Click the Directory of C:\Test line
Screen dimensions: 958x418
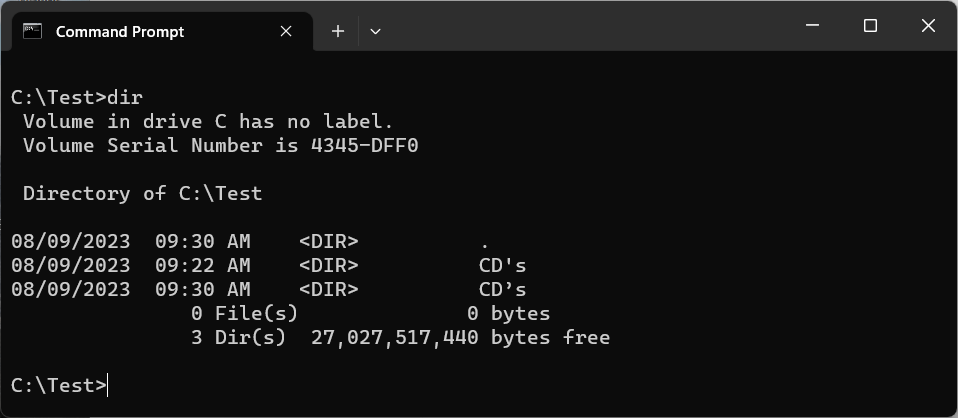pyautogui.click(x=142, y=193)
